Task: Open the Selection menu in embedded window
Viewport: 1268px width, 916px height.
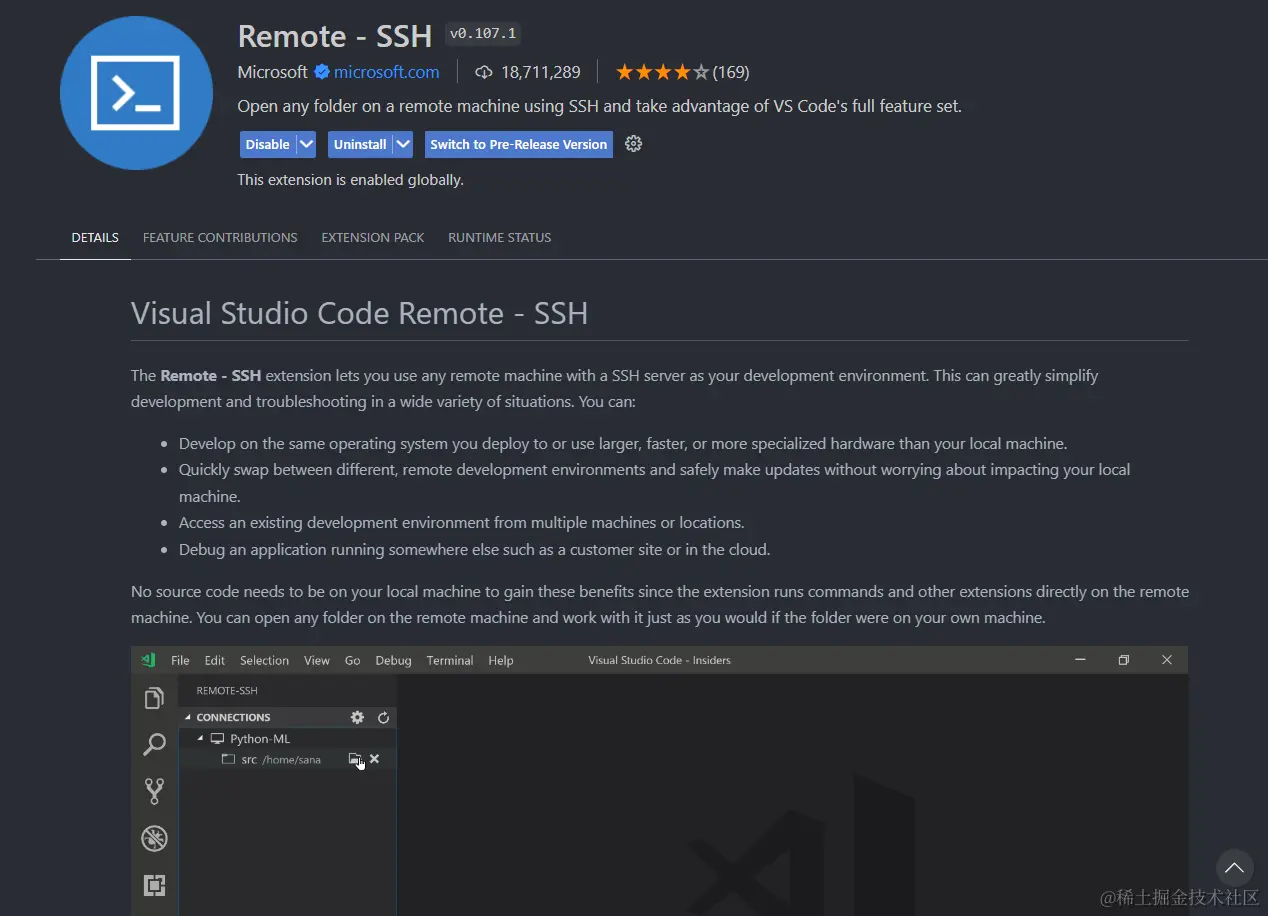Action: pyautogui.click(x=264, y=660)
